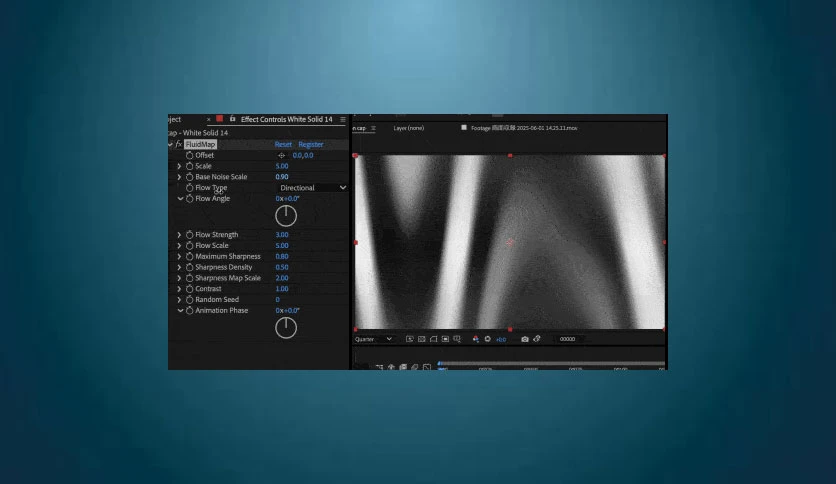Viewport: 836px width, 484px height.
Task: Click the Flow Strength stopwatch icon
Action: point(189,235)
